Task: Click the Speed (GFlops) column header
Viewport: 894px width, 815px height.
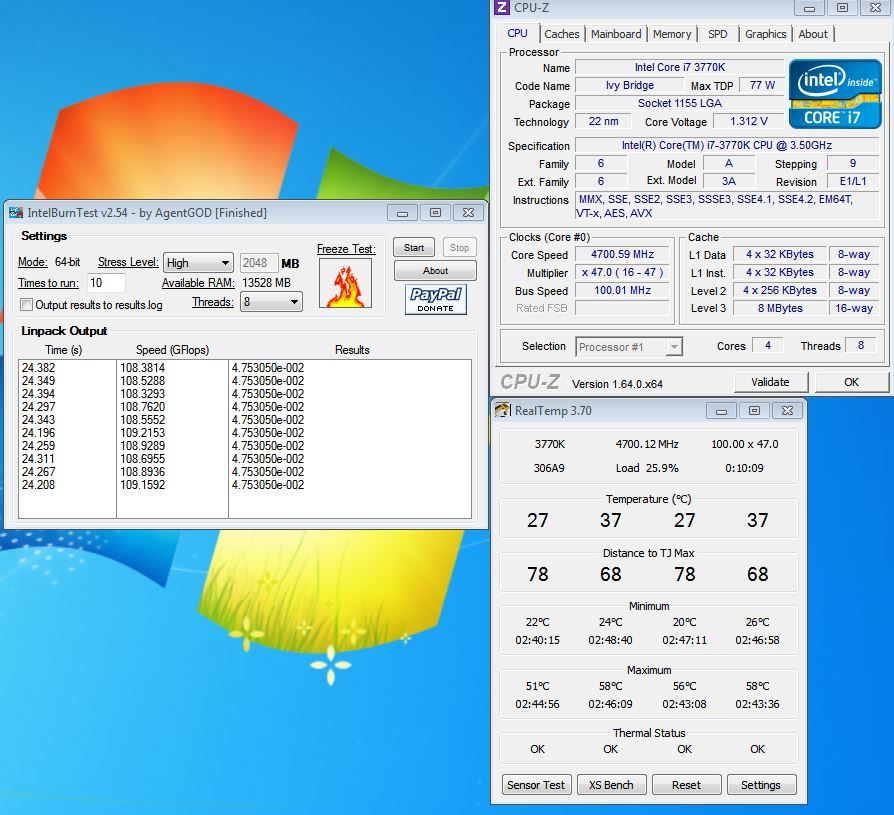Action: pyautogui.click(x=172, y=350)
